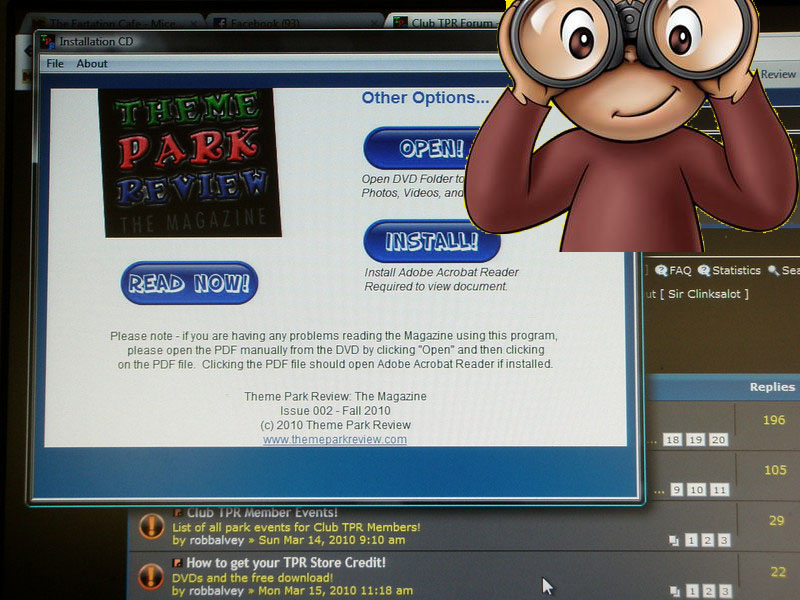Viewport: 800px width, 600px height.
Task: Open the www.themeparkreview.com link
Action: 335,439
